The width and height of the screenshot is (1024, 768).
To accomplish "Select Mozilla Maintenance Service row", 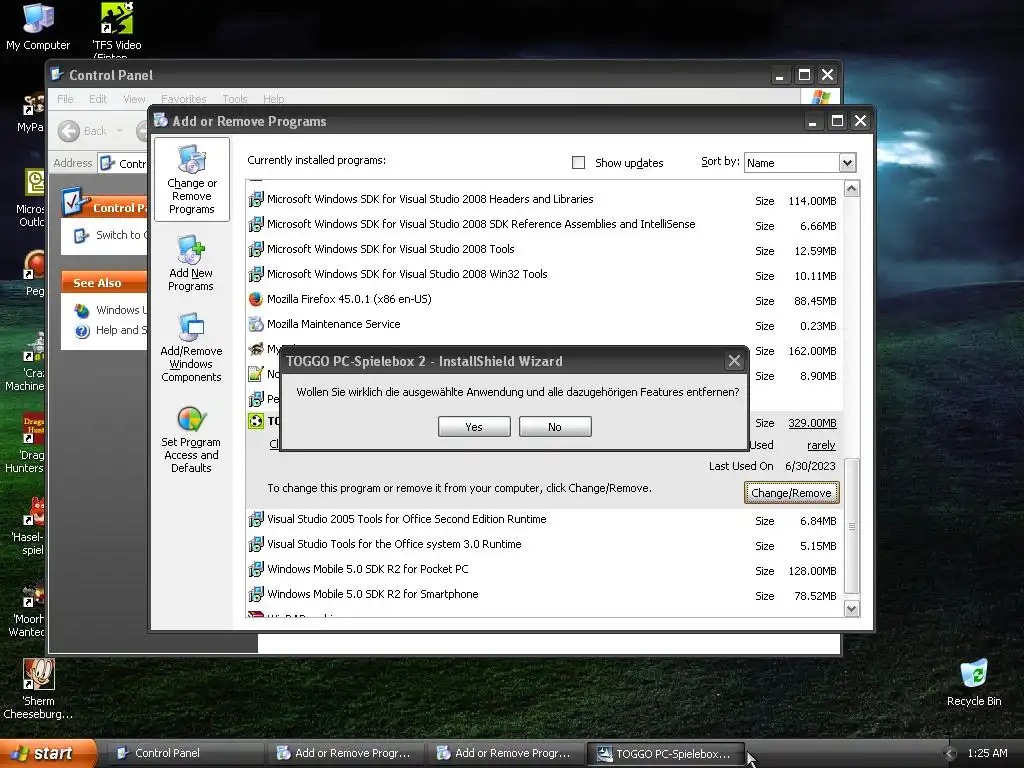I will pyautogui.click(x=544, y=324).
